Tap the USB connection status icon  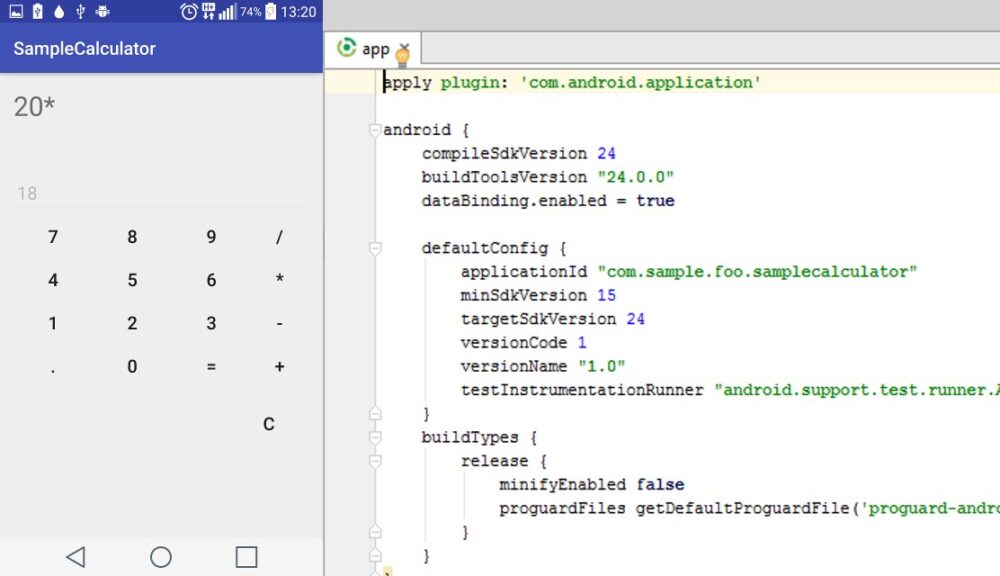click(80, 11)
